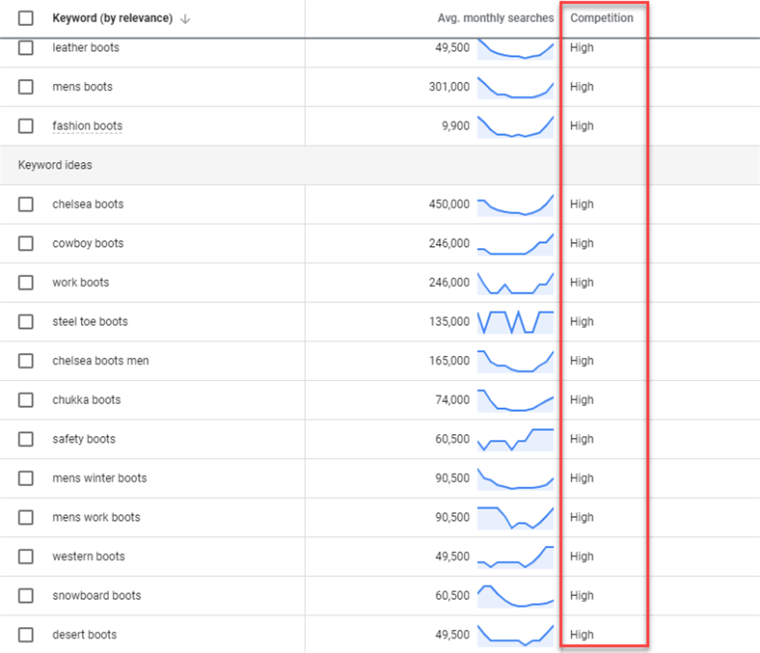This screenshot has width=760, height=653.
Task: Open the fashion boots keyword
Action: [x=87, y=126]
